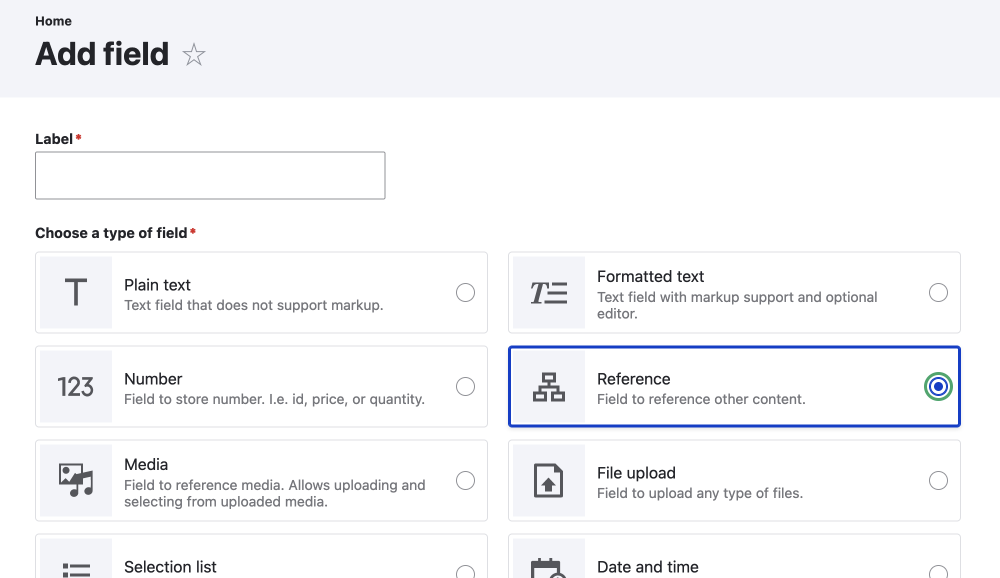Screen dimensions: 1000x578
Task: Click the 'Add field' page heading
Action: coord(102,54)
